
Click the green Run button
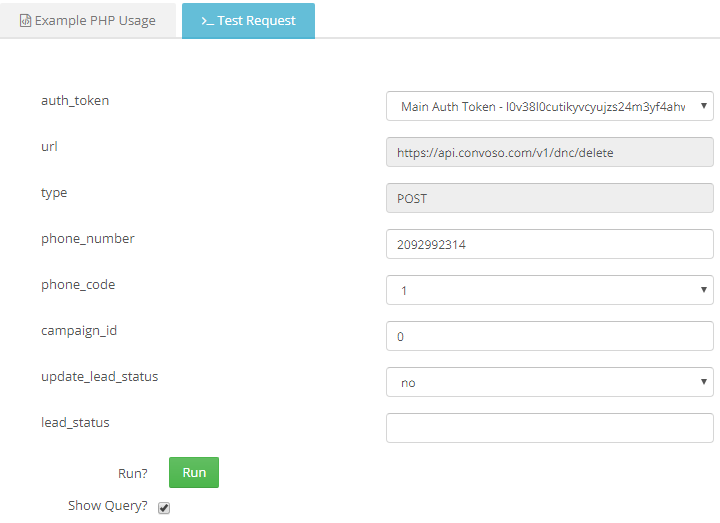pyautogui.click(x=194, y=472)
